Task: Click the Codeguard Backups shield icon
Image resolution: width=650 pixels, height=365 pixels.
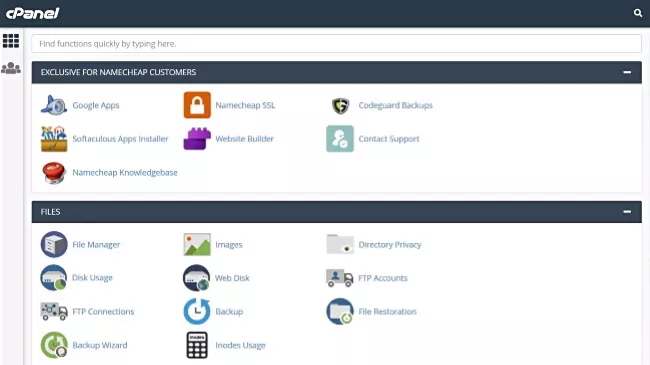Action: (340, 105)
